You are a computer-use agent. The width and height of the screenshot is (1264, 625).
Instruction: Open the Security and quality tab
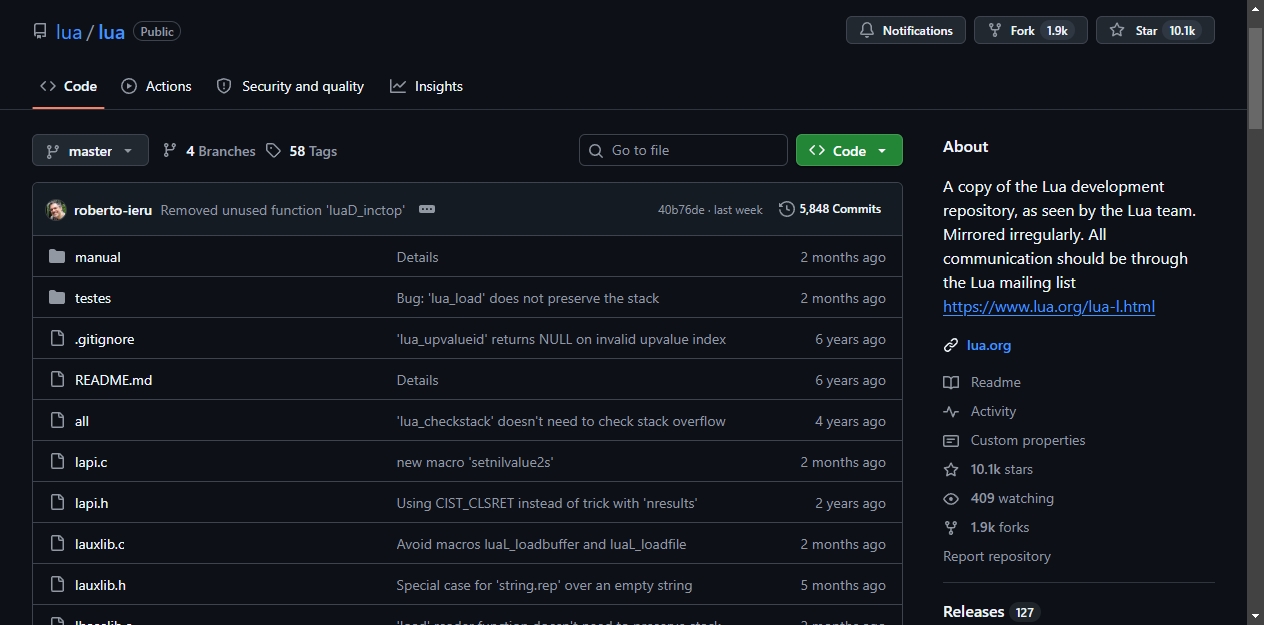[x=290, y=86]
